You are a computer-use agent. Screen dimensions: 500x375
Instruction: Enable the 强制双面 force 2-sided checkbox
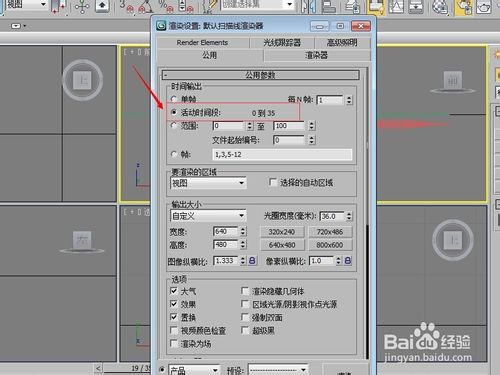[245, 317]
